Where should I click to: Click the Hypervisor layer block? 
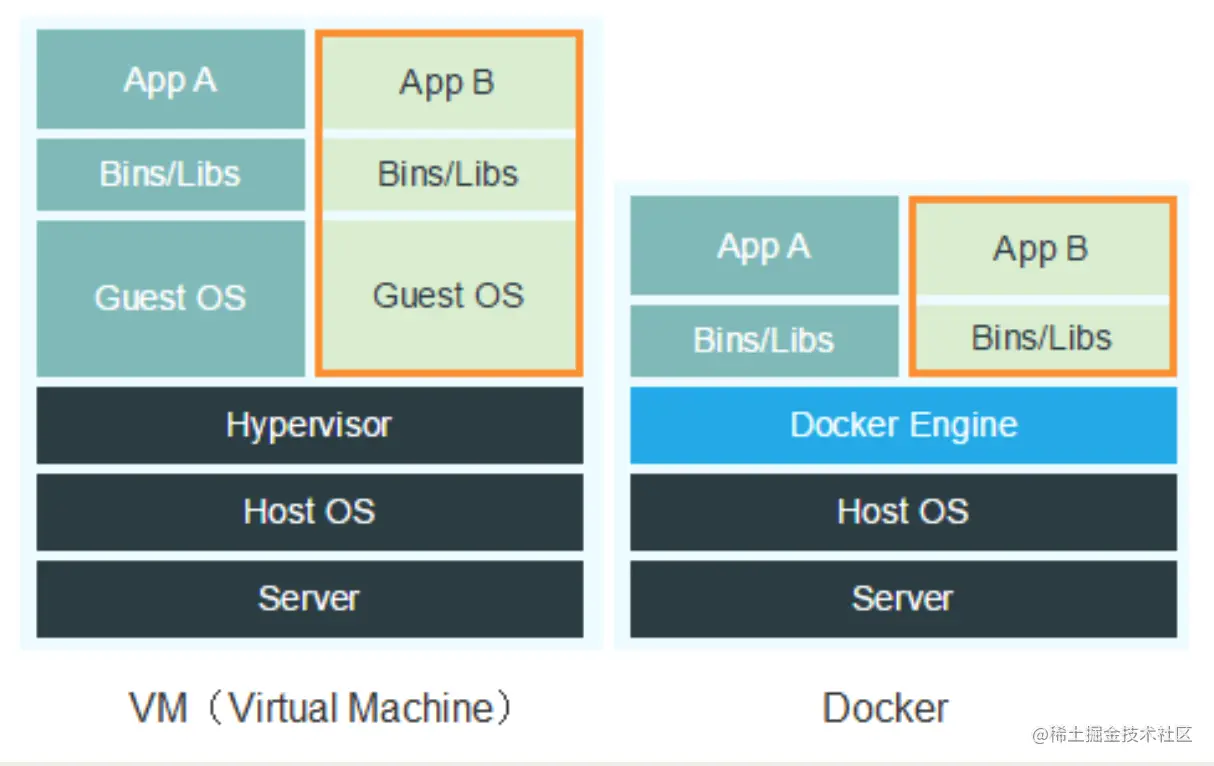(x=309, y=425)
